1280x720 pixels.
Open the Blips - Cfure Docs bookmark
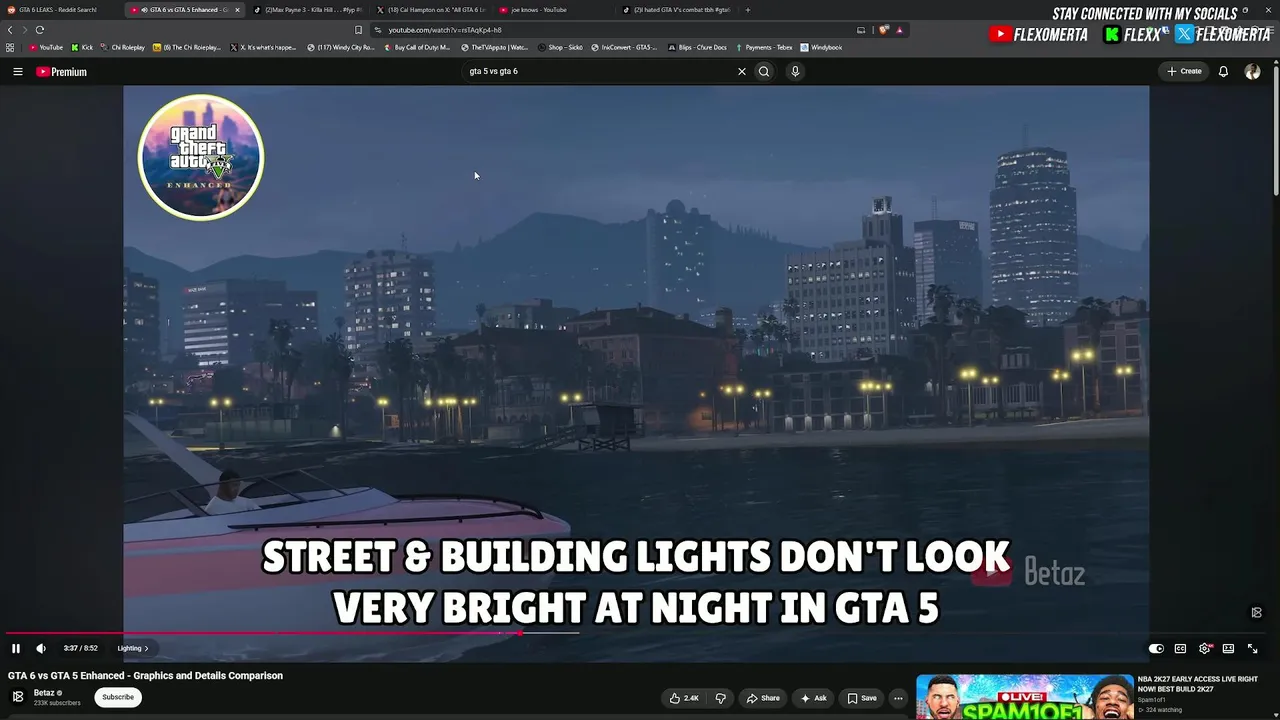click(x=697, y=47)
